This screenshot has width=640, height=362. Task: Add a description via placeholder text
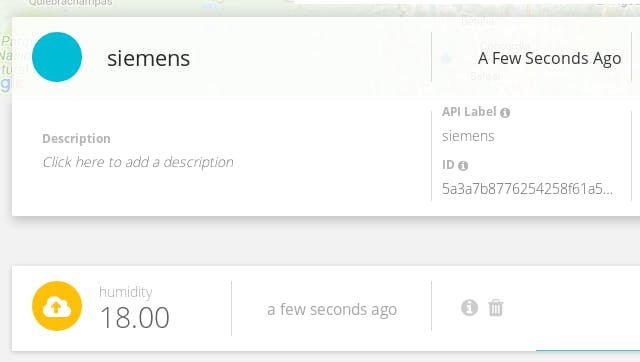138,162
